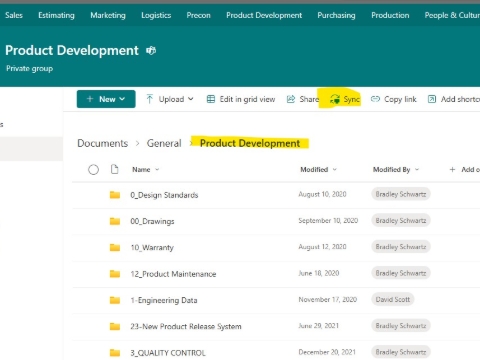Open the Sales navigation tab
Image resolution: width=480 pixels, height=360 pixels.
coord(14,15)
